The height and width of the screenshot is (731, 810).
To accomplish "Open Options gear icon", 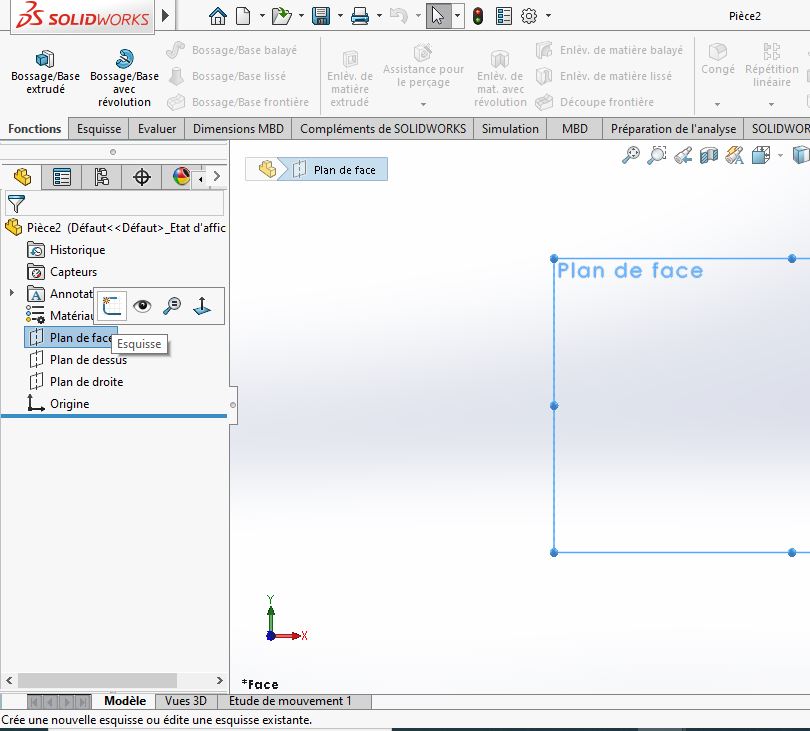I will [528, 16].
